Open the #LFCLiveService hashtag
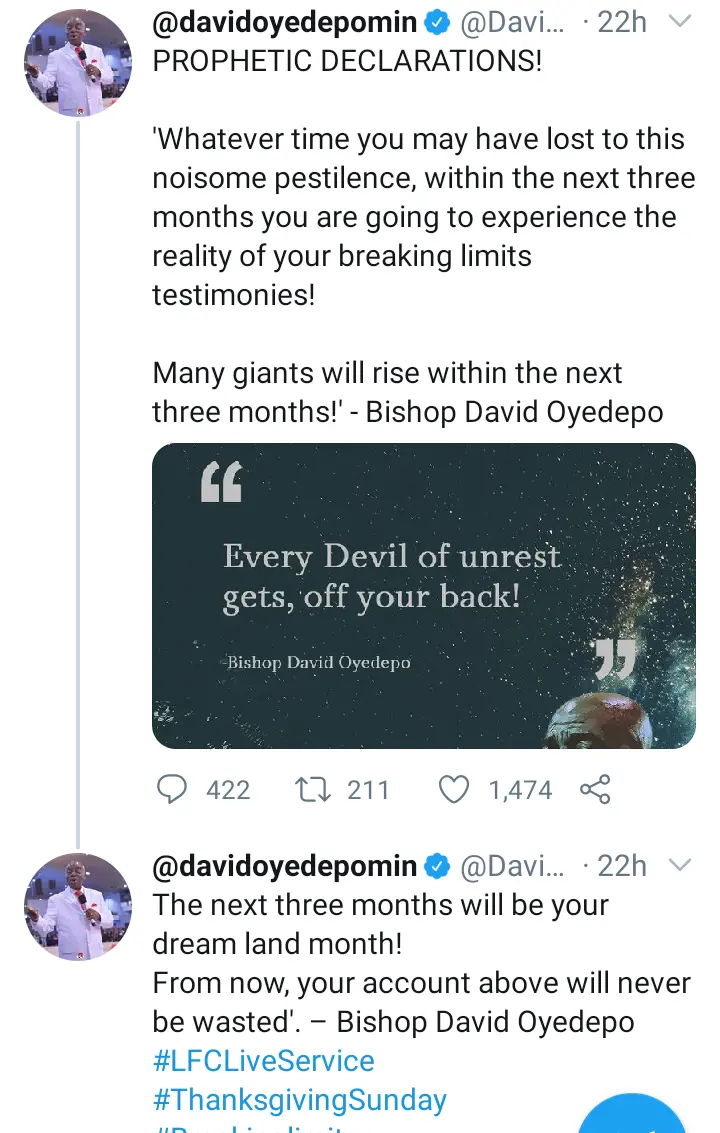This screenshot has width=720, height=1133. 263,1061
